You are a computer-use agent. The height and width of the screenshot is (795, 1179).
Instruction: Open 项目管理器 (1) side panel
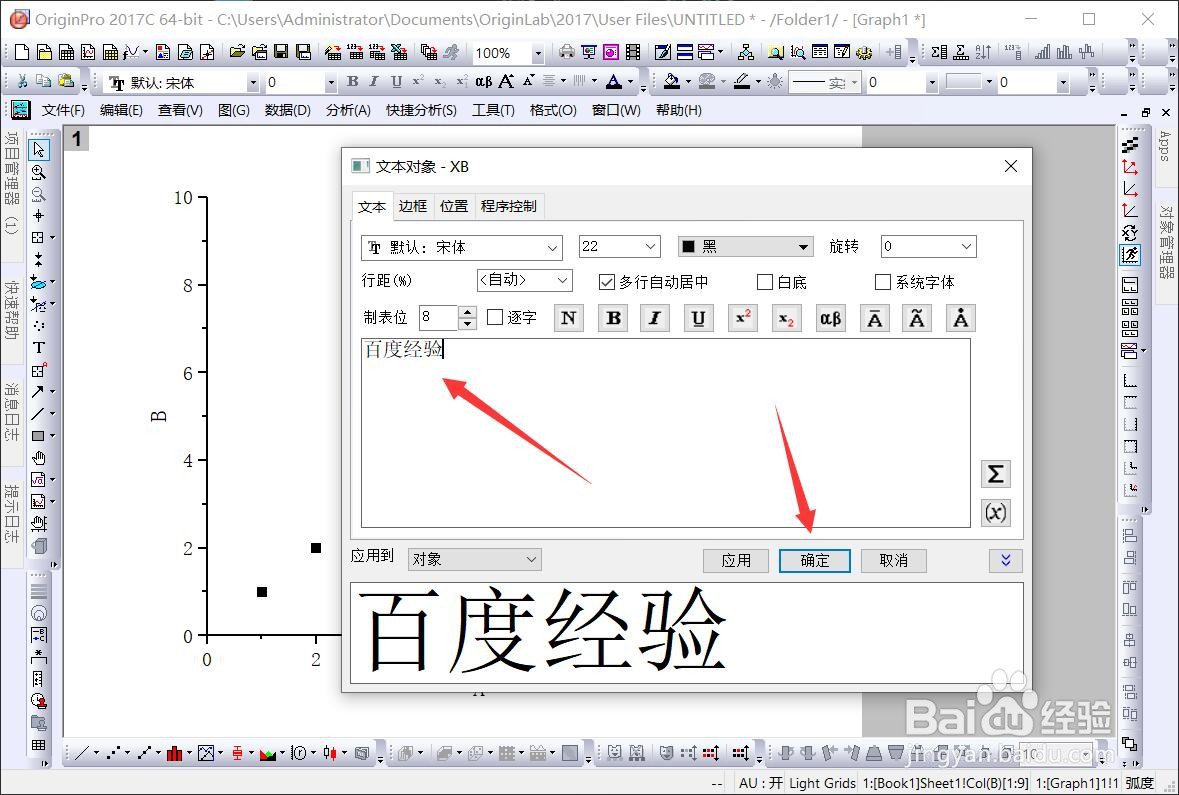click(11, 183)
